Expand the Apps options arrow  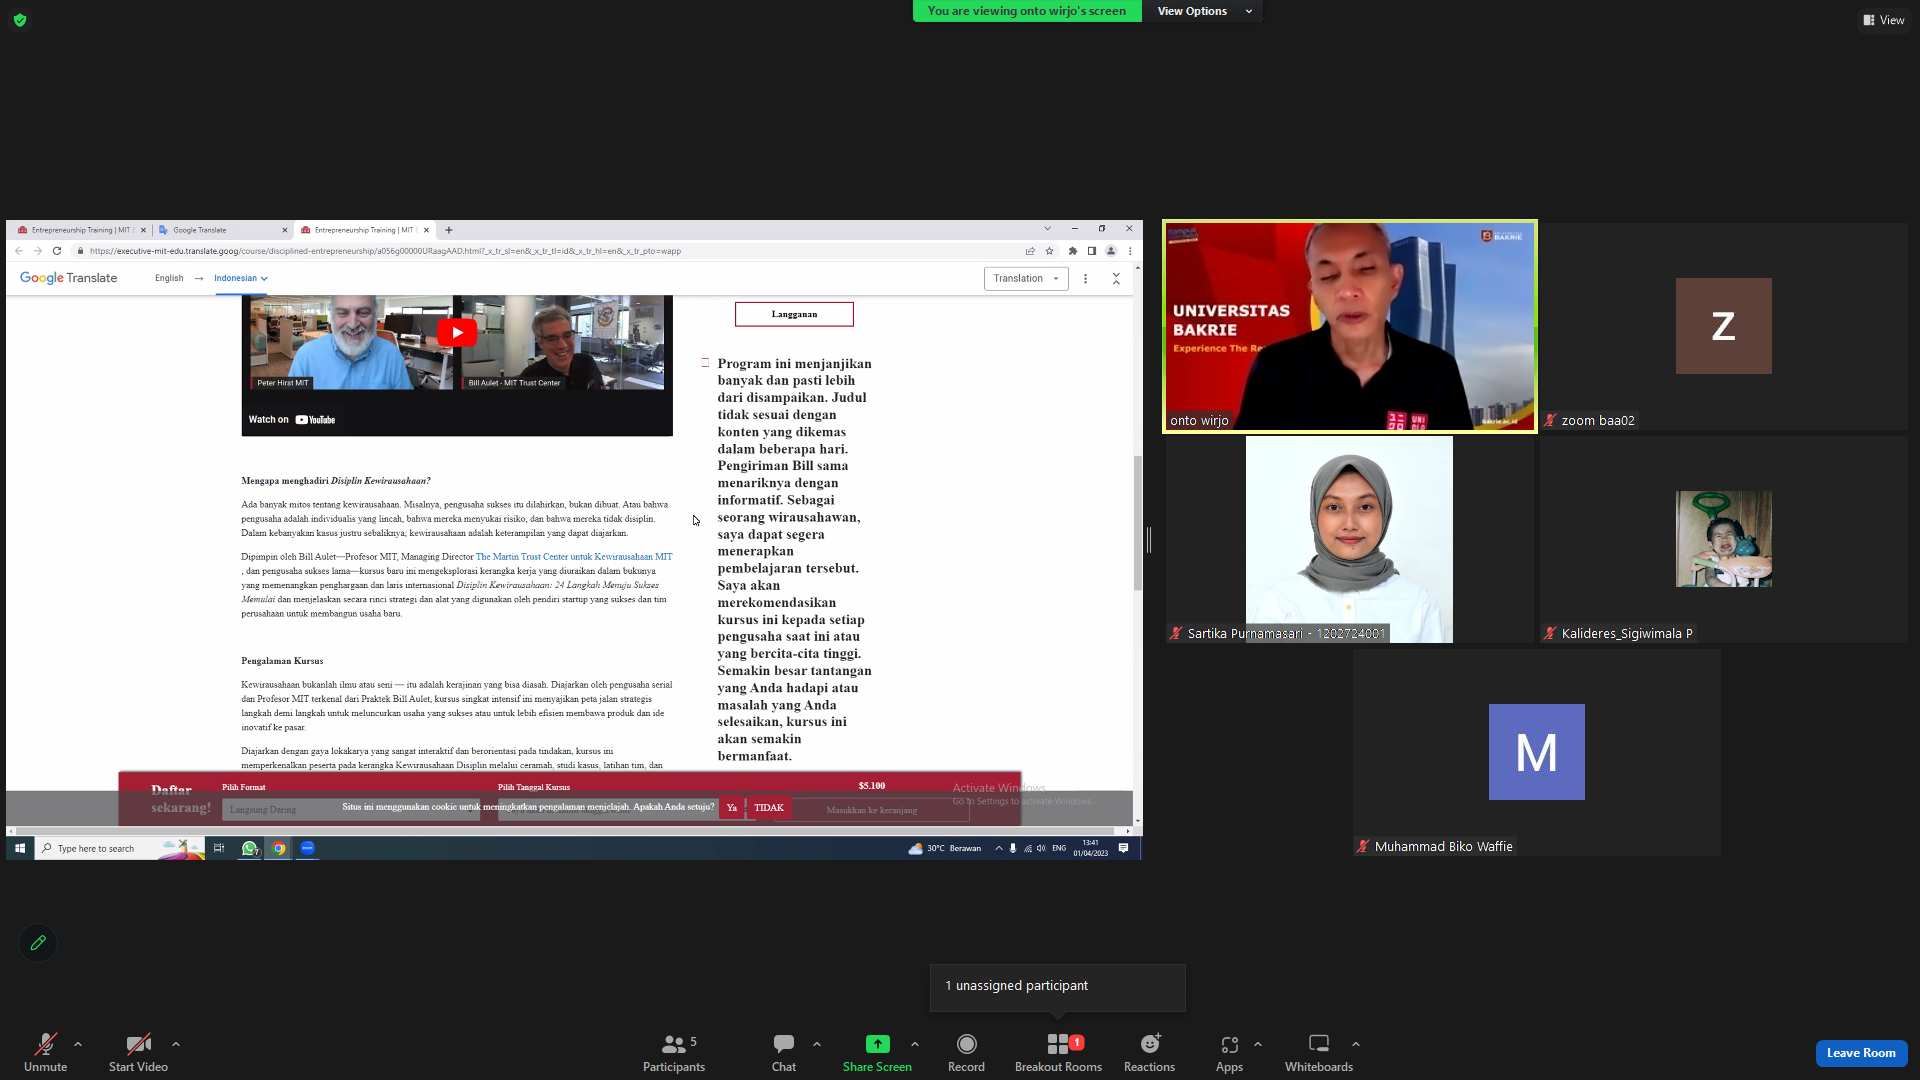click(1258, 1044)
